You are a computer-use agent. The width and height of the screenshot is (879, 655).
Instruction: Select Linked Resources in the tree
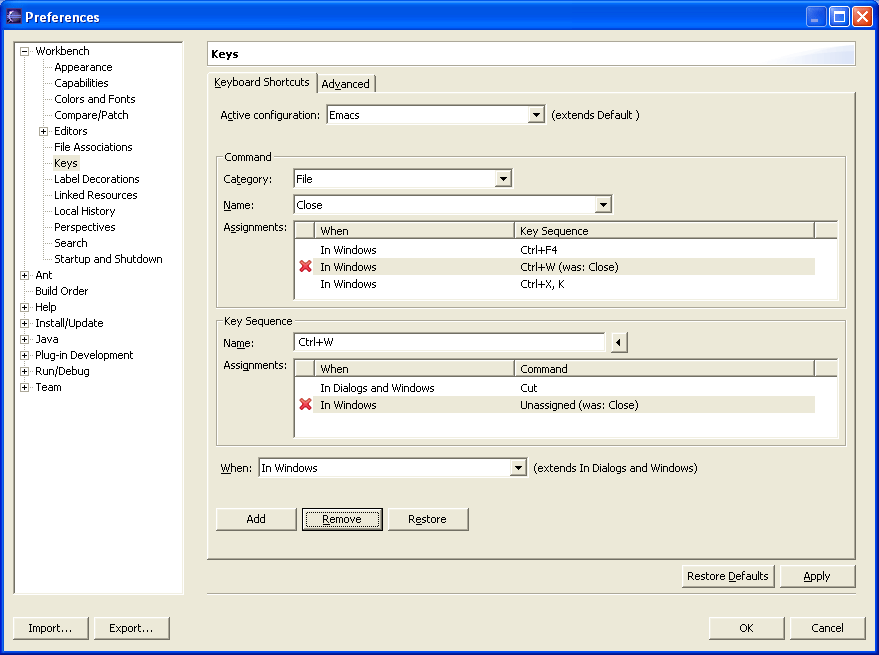pyautogui.click(x=95, y=195)
